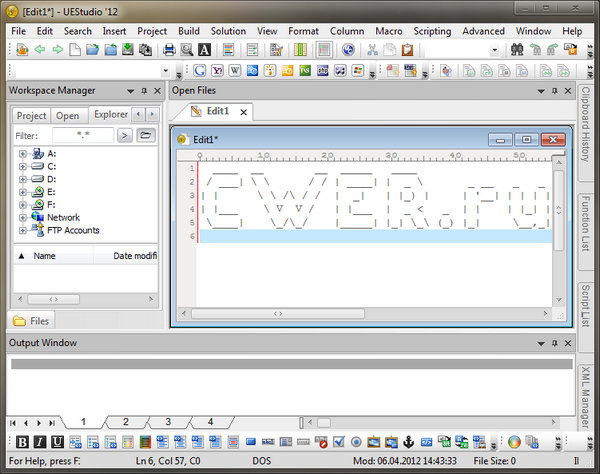Click the Underline formatting icon
The width and height of the screenshot is (600, 474).
tap(57, 442)
